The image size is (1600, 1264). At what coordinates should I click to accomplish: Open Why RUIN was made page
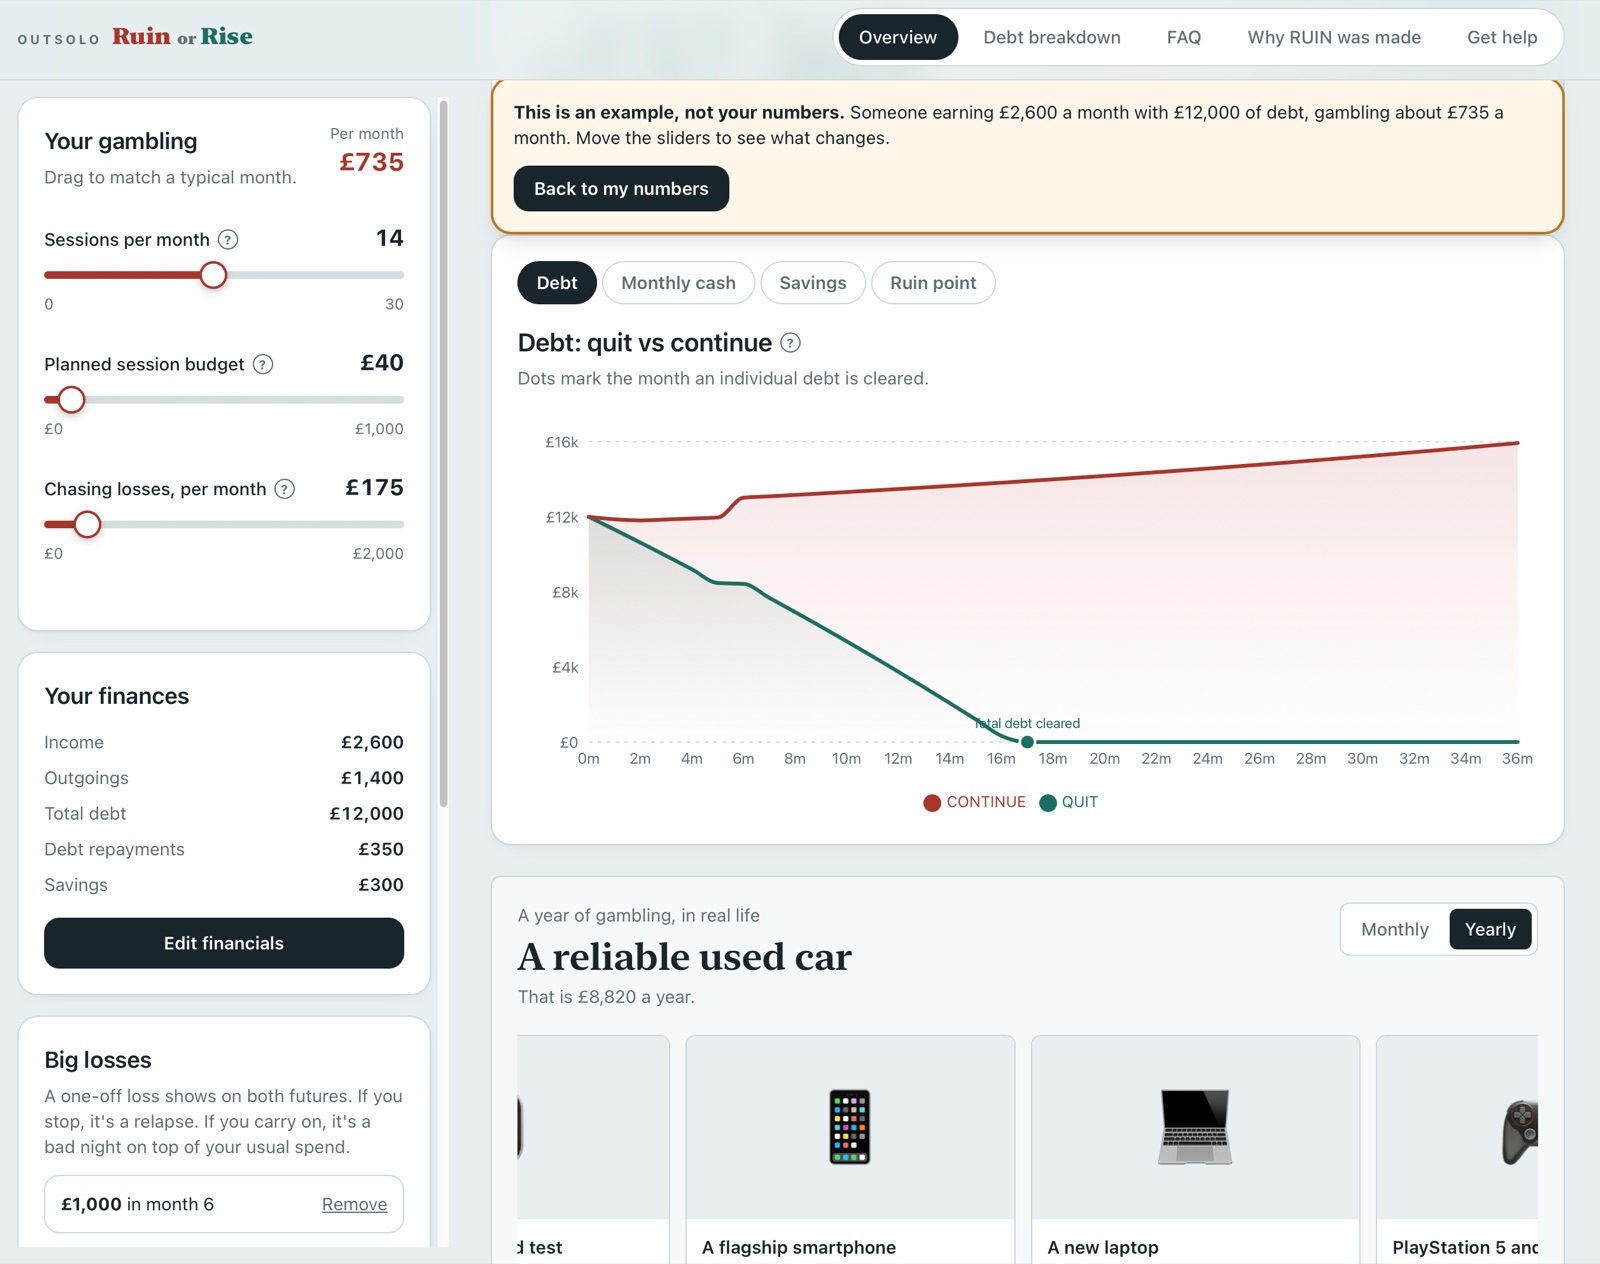(x=1333, y=37)
